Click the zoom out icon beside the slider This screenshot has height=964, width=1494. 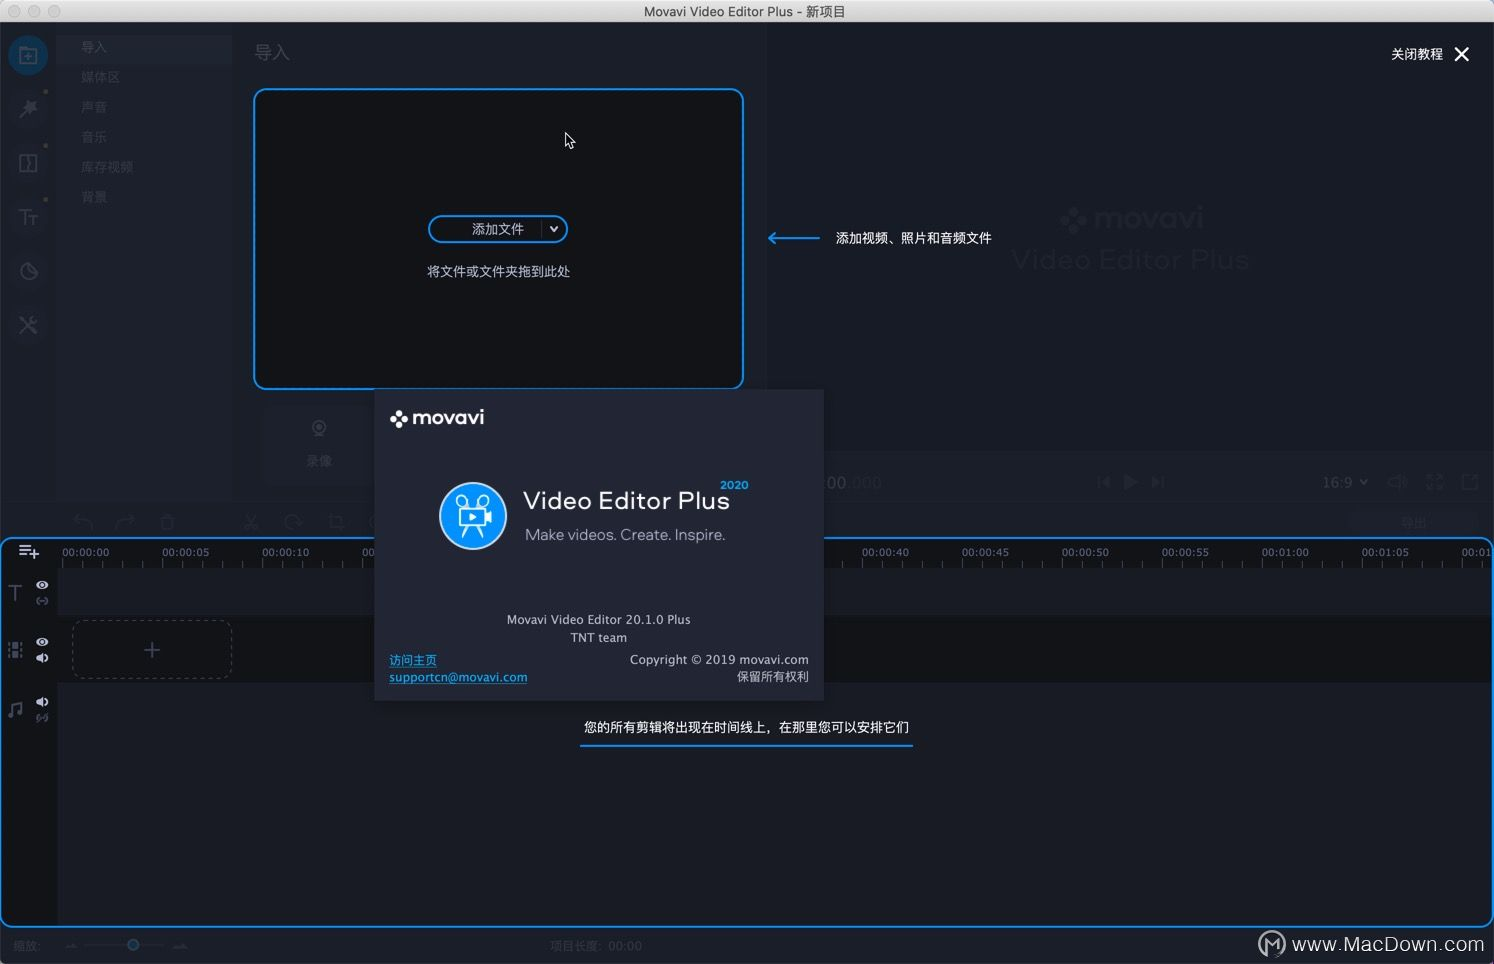(71, 945)
